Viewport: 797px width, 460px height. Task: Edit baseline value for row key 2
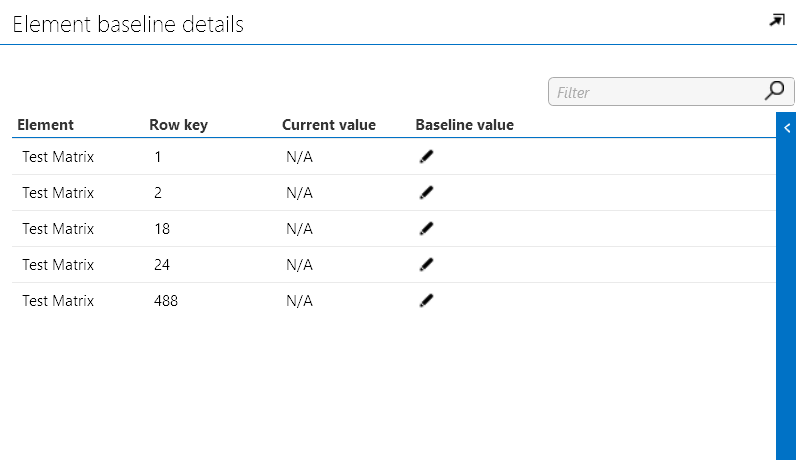(x=427, y=192)
